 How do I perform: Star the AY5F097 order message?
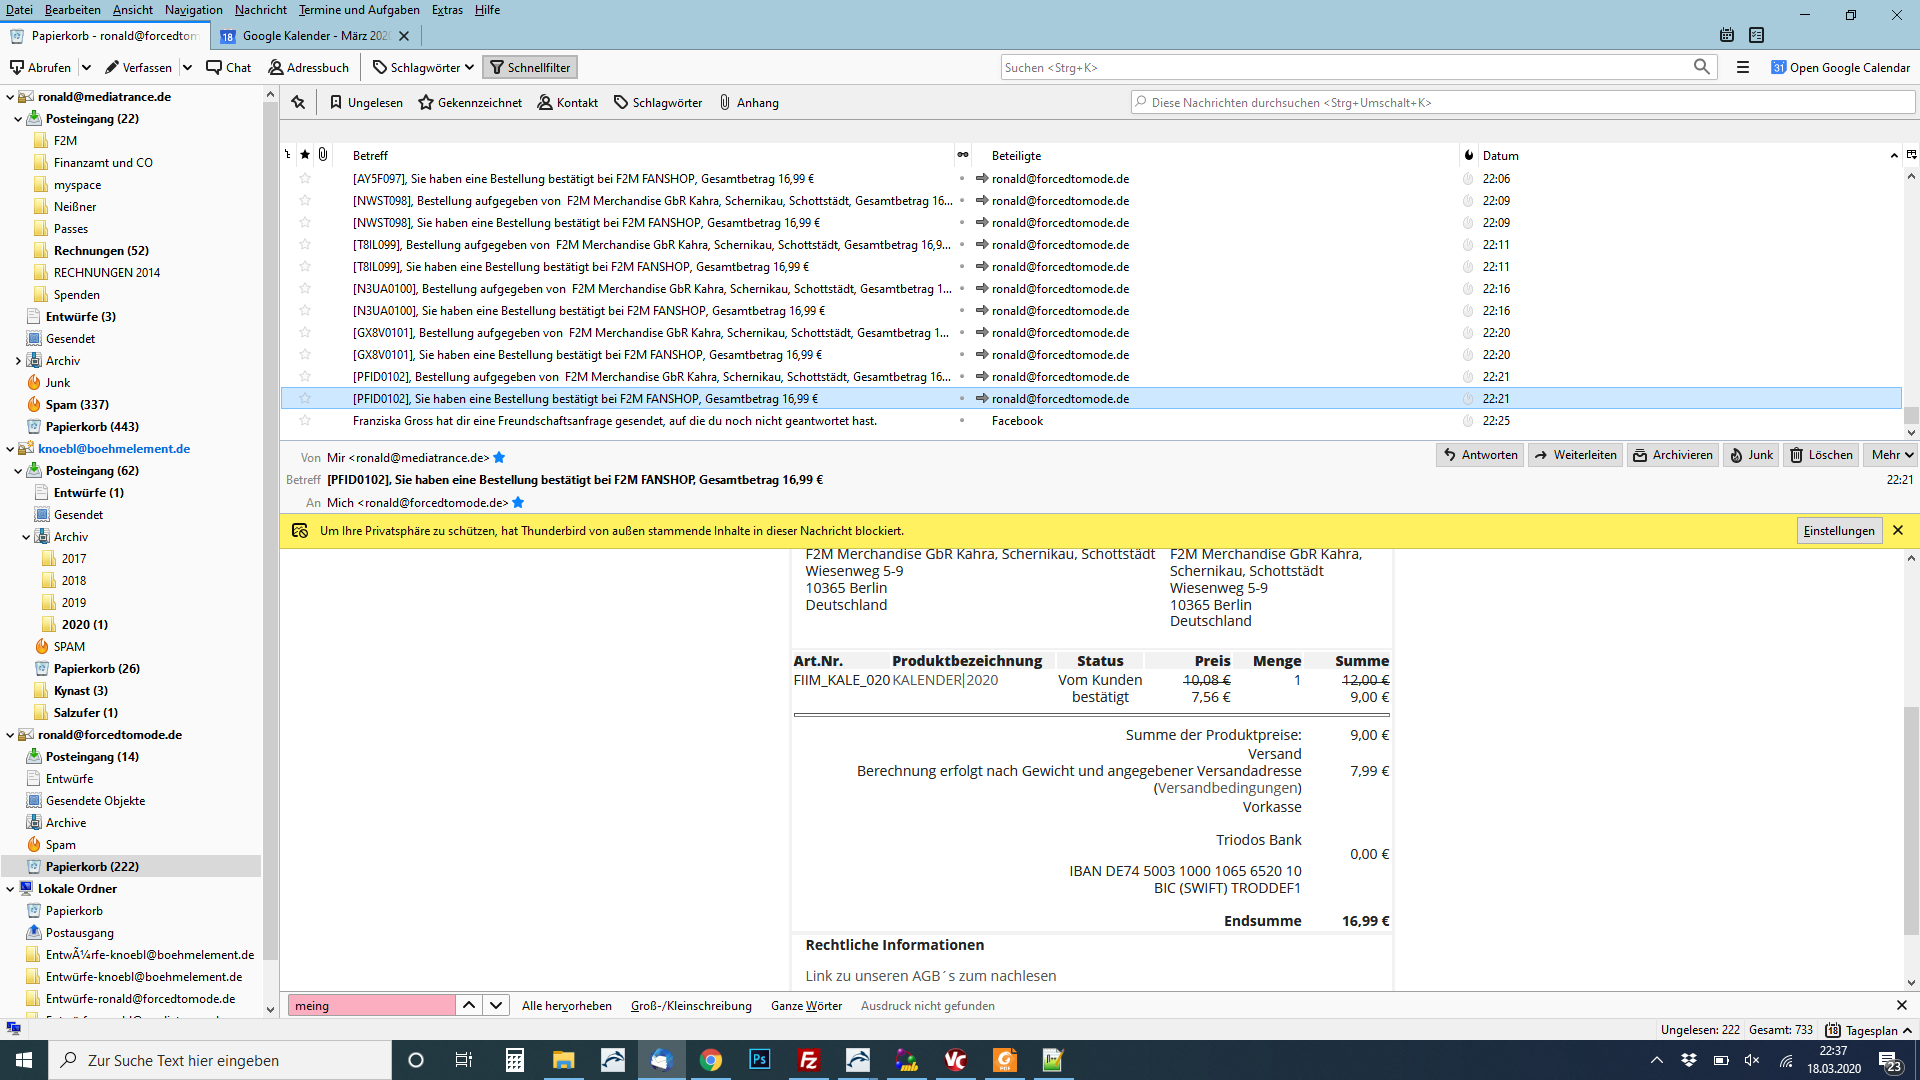(x=305, y=179)
